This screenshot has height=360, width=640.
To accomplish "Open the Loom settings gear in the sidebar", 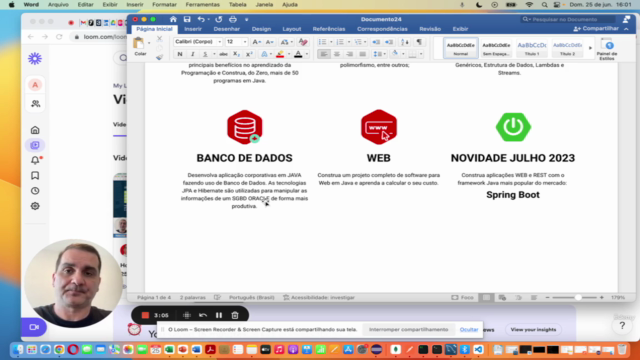I will (x=35, y=206).
